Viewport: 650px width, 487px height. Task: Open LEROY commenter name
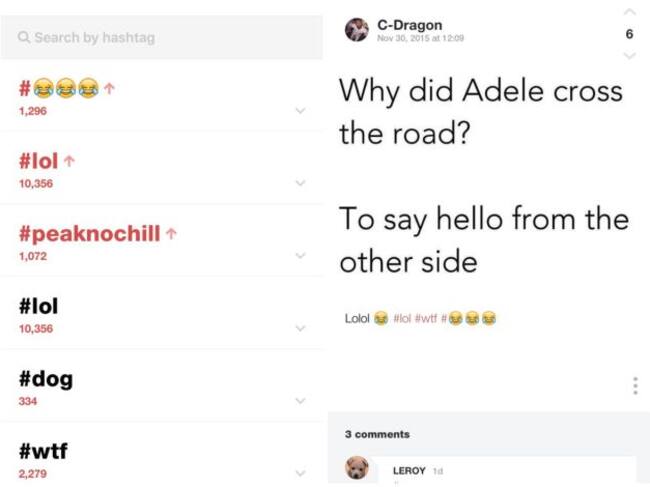(x=409, y=470)
